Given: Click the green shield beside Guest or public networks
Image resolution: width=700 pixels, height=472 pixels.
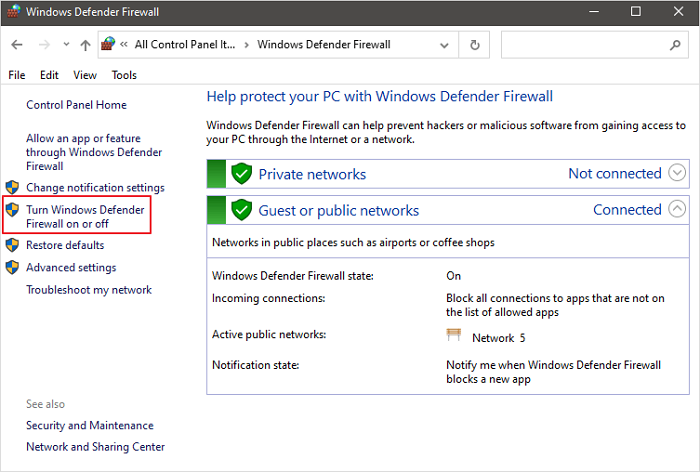Looking at the screenshot, I should point(241,210).
